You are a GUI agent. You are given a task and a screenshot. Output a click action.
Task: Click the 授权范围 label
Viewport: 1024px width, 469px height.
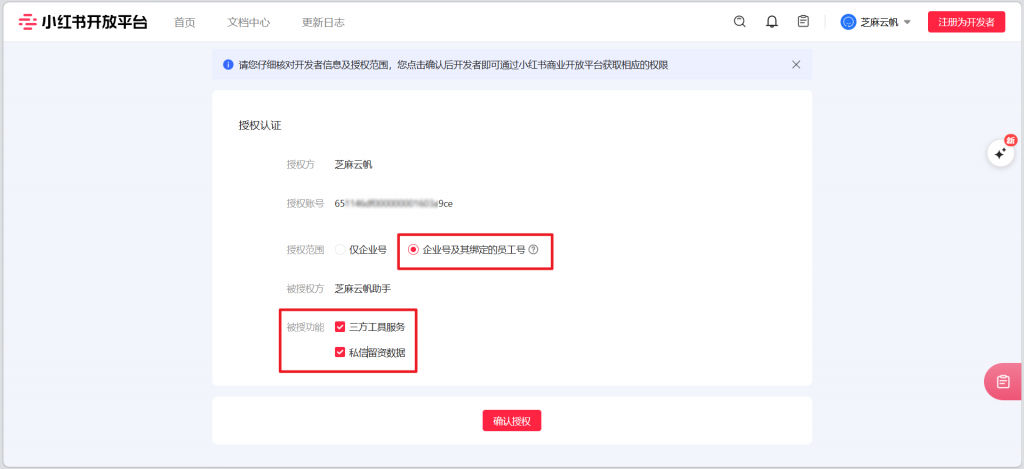(306, 250)
